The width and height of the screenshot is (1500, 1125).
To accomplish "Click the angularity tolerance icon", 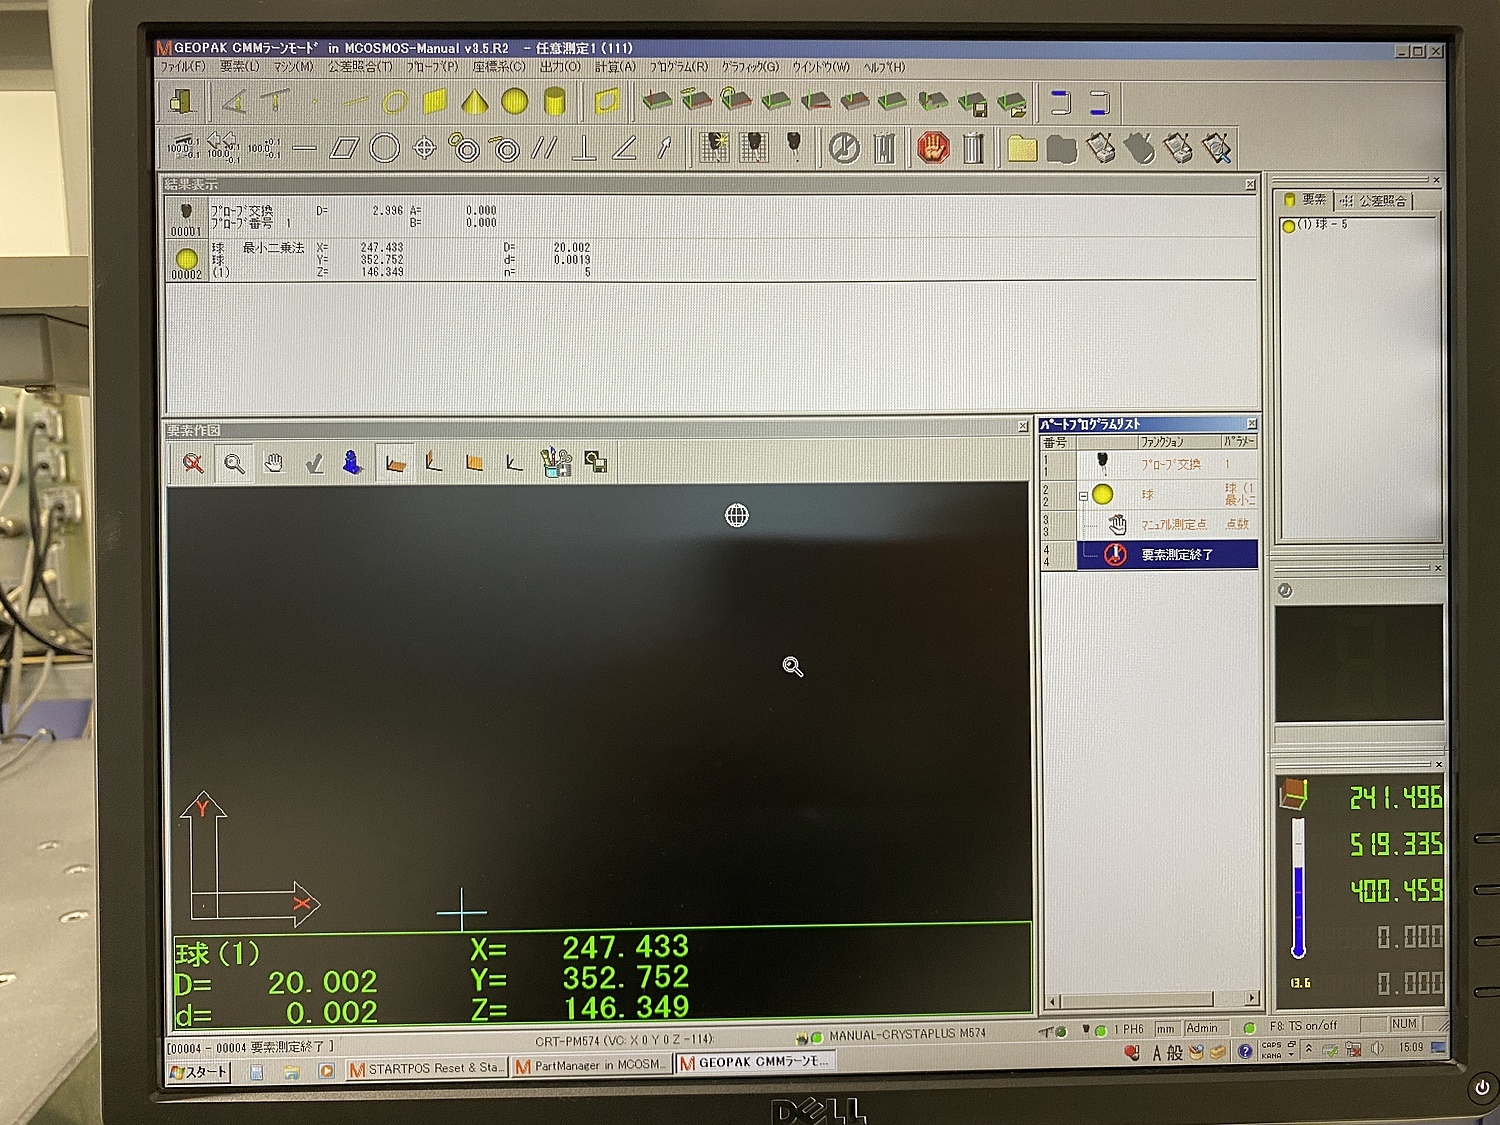I will pos(625,149).
